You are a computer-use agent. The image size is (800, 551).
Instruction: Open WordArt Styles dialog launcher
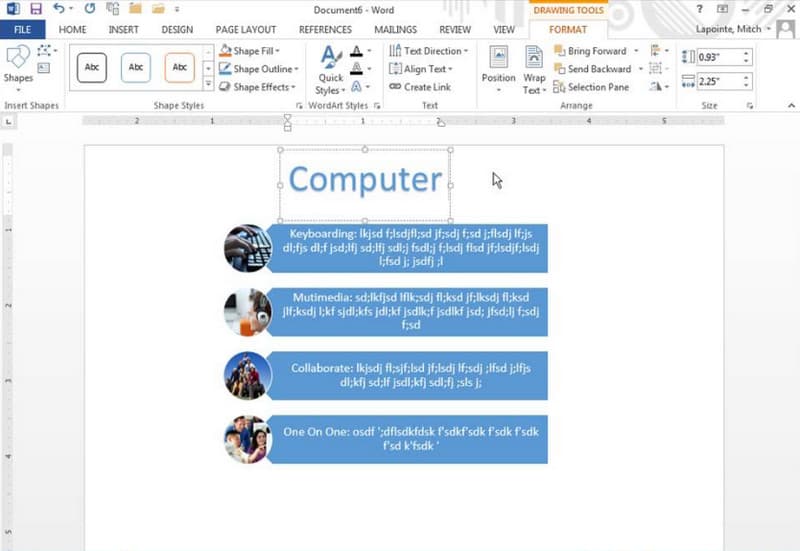(377, 106)
